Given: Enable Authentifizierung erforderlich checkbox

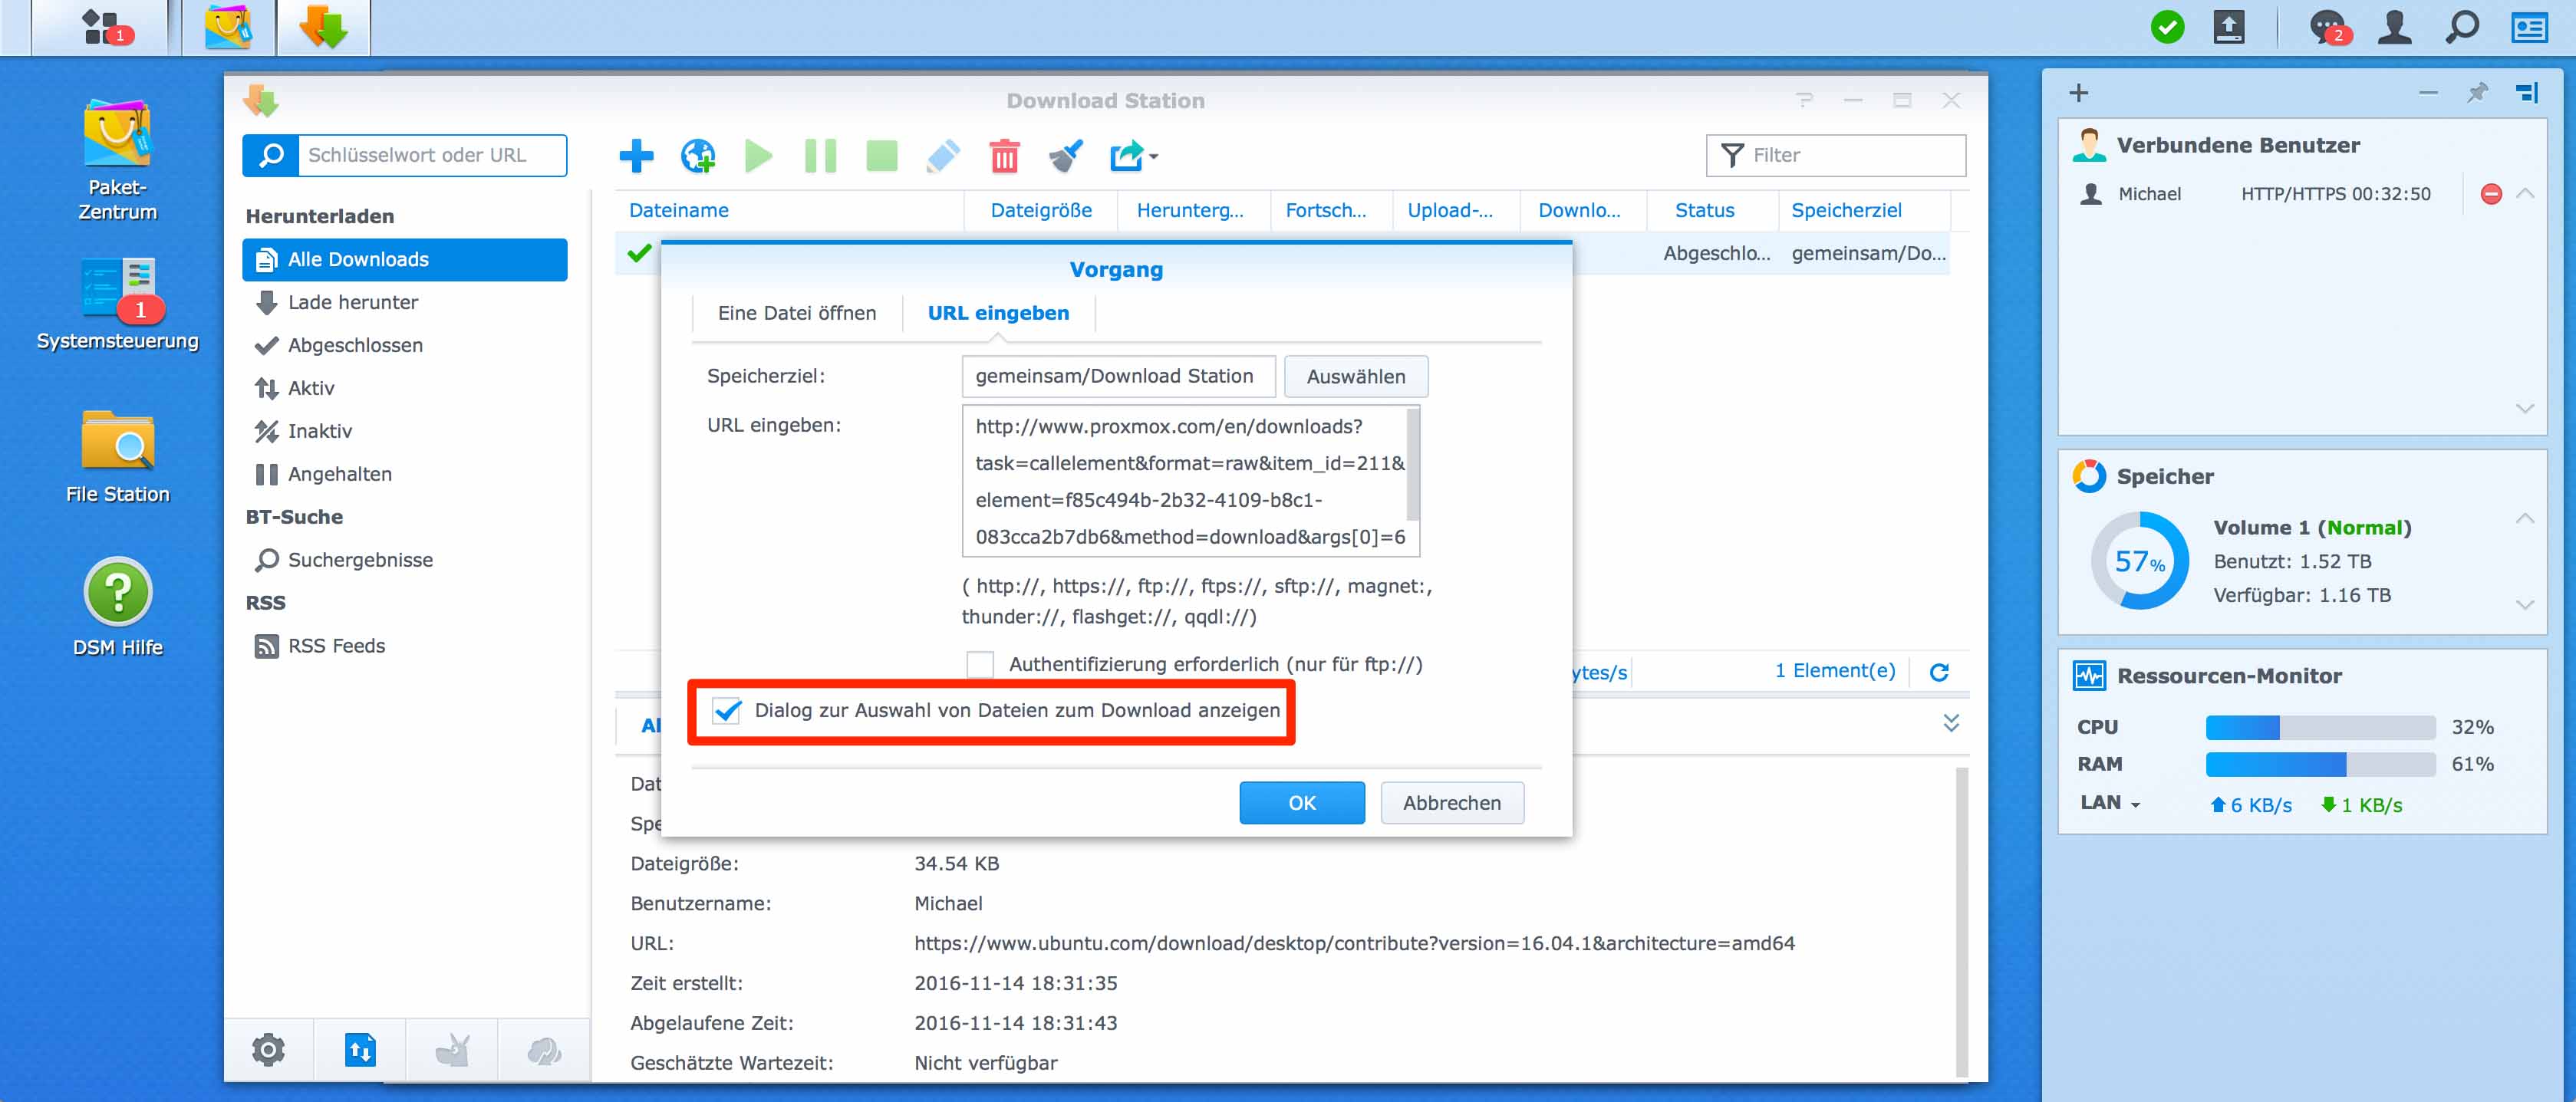Looking at the screenshot, I should (980, 664).
